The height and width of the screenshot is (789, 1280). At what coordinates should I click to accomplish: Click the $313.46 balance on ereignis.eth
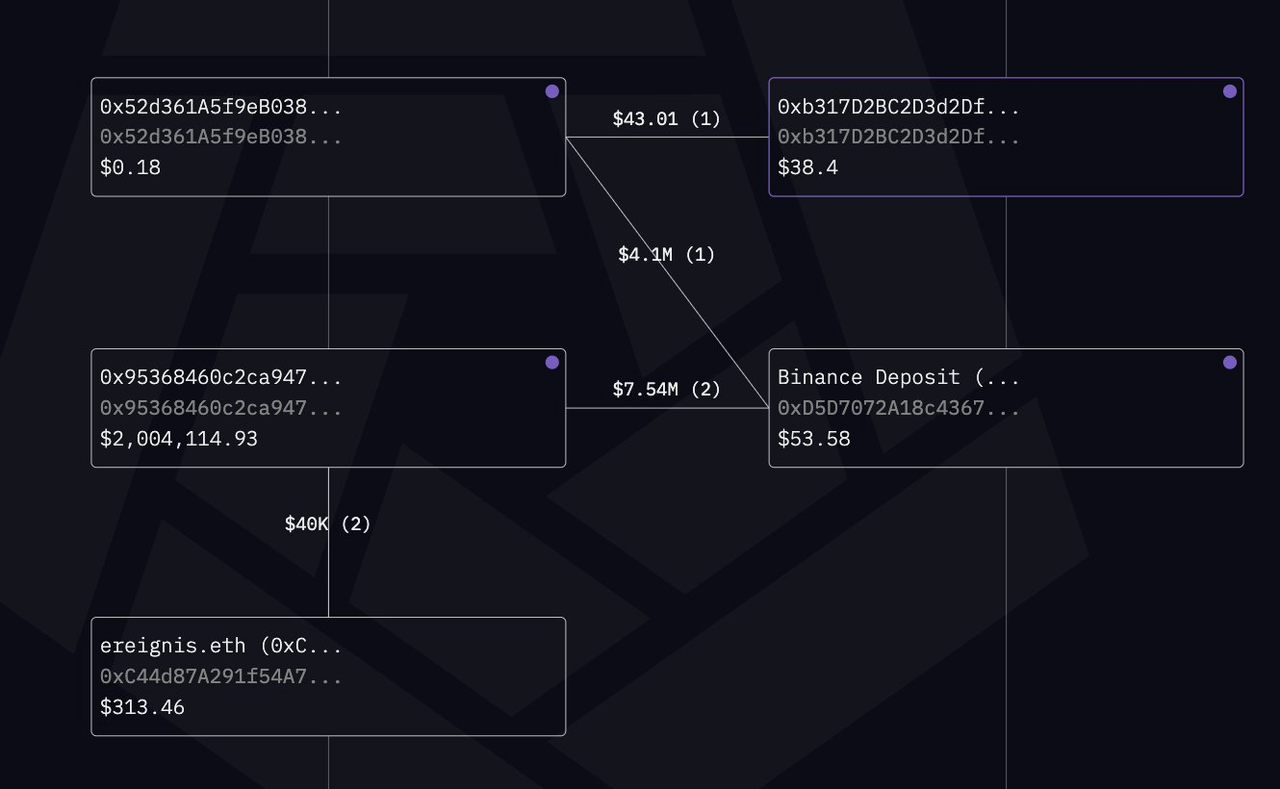(142, 708)
